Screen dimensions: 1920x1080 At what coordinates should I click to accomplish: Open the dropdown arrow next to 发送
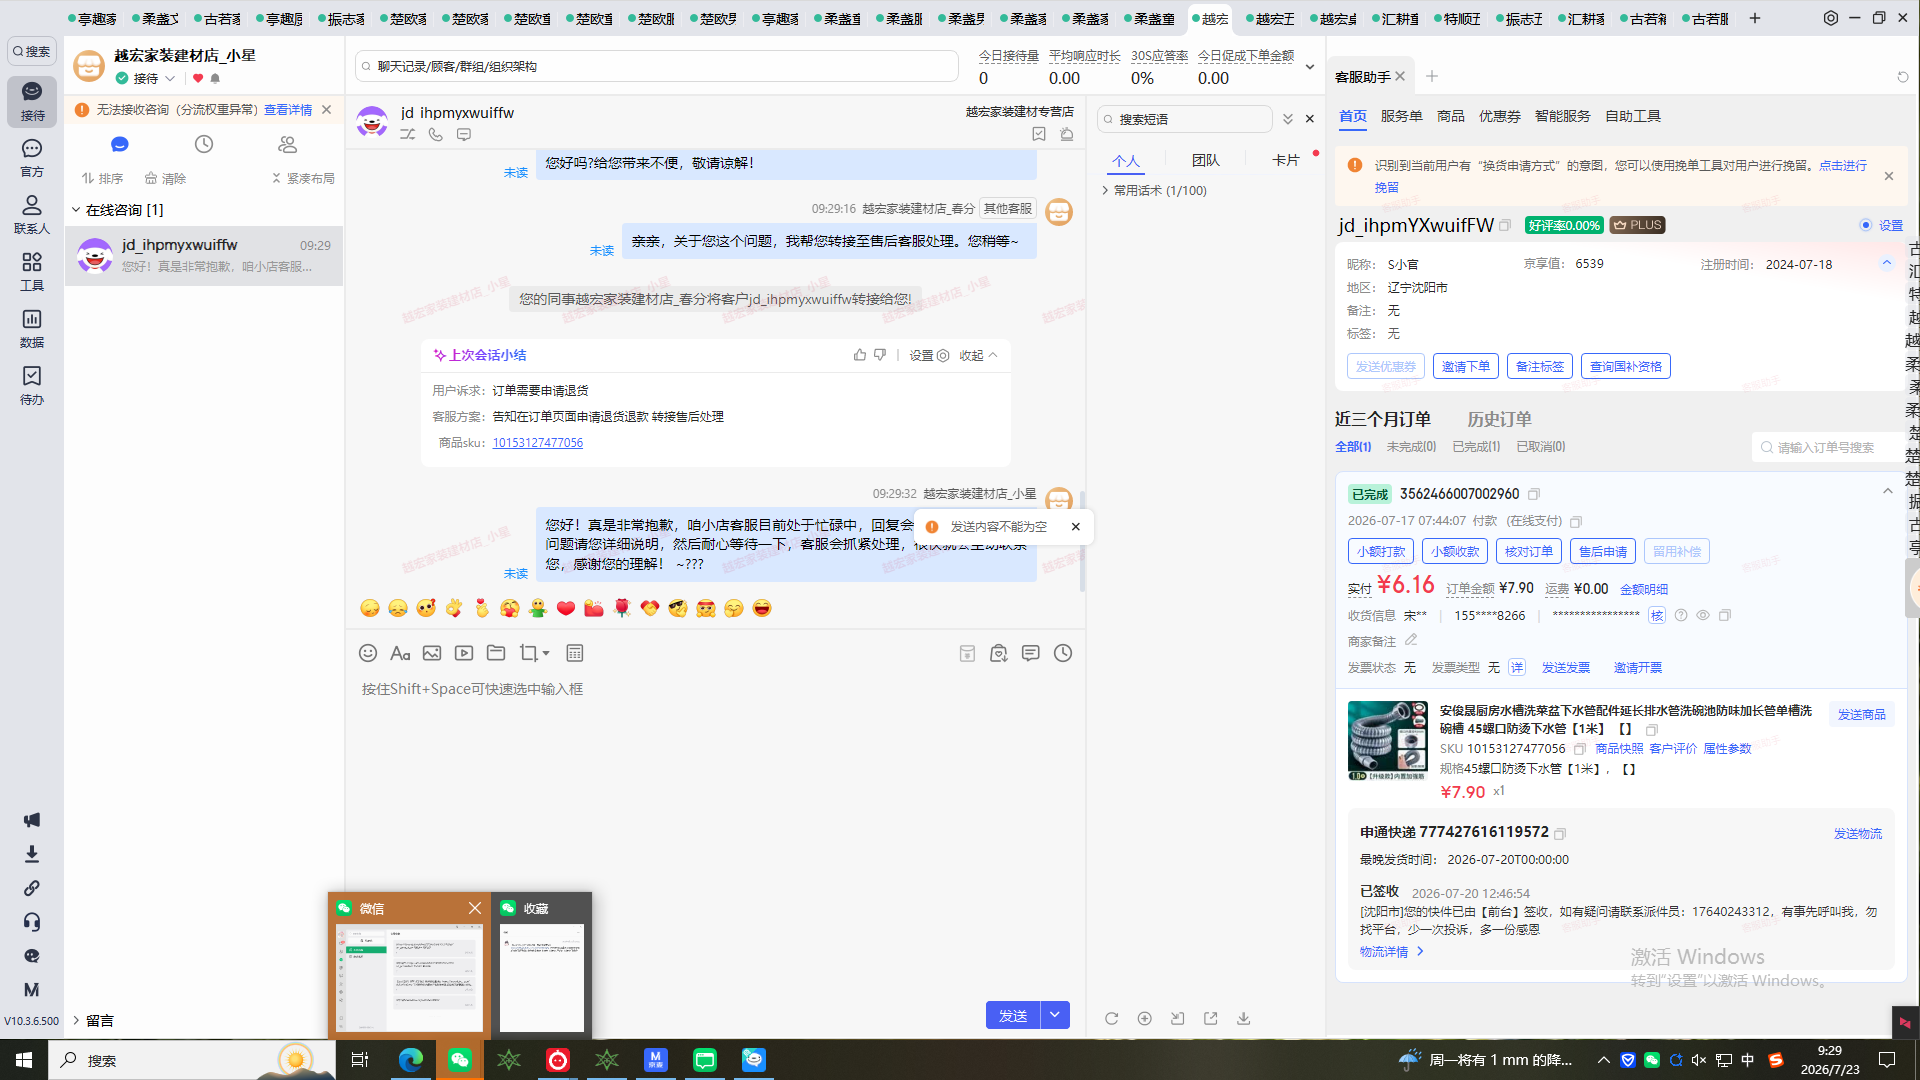click(1055, 1015)
